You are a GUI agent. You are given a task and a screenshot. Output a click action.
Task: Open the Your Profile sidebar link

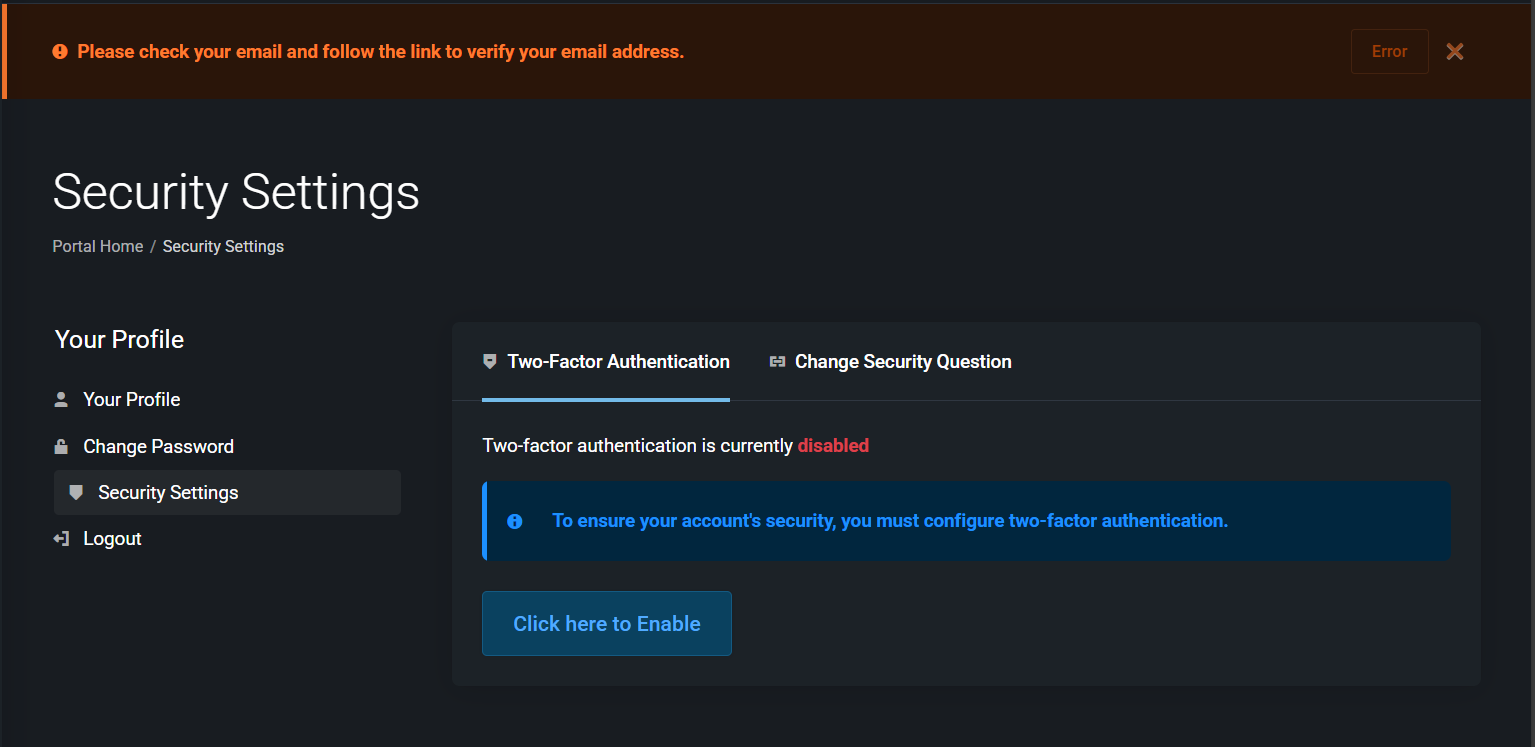point(131,400)
